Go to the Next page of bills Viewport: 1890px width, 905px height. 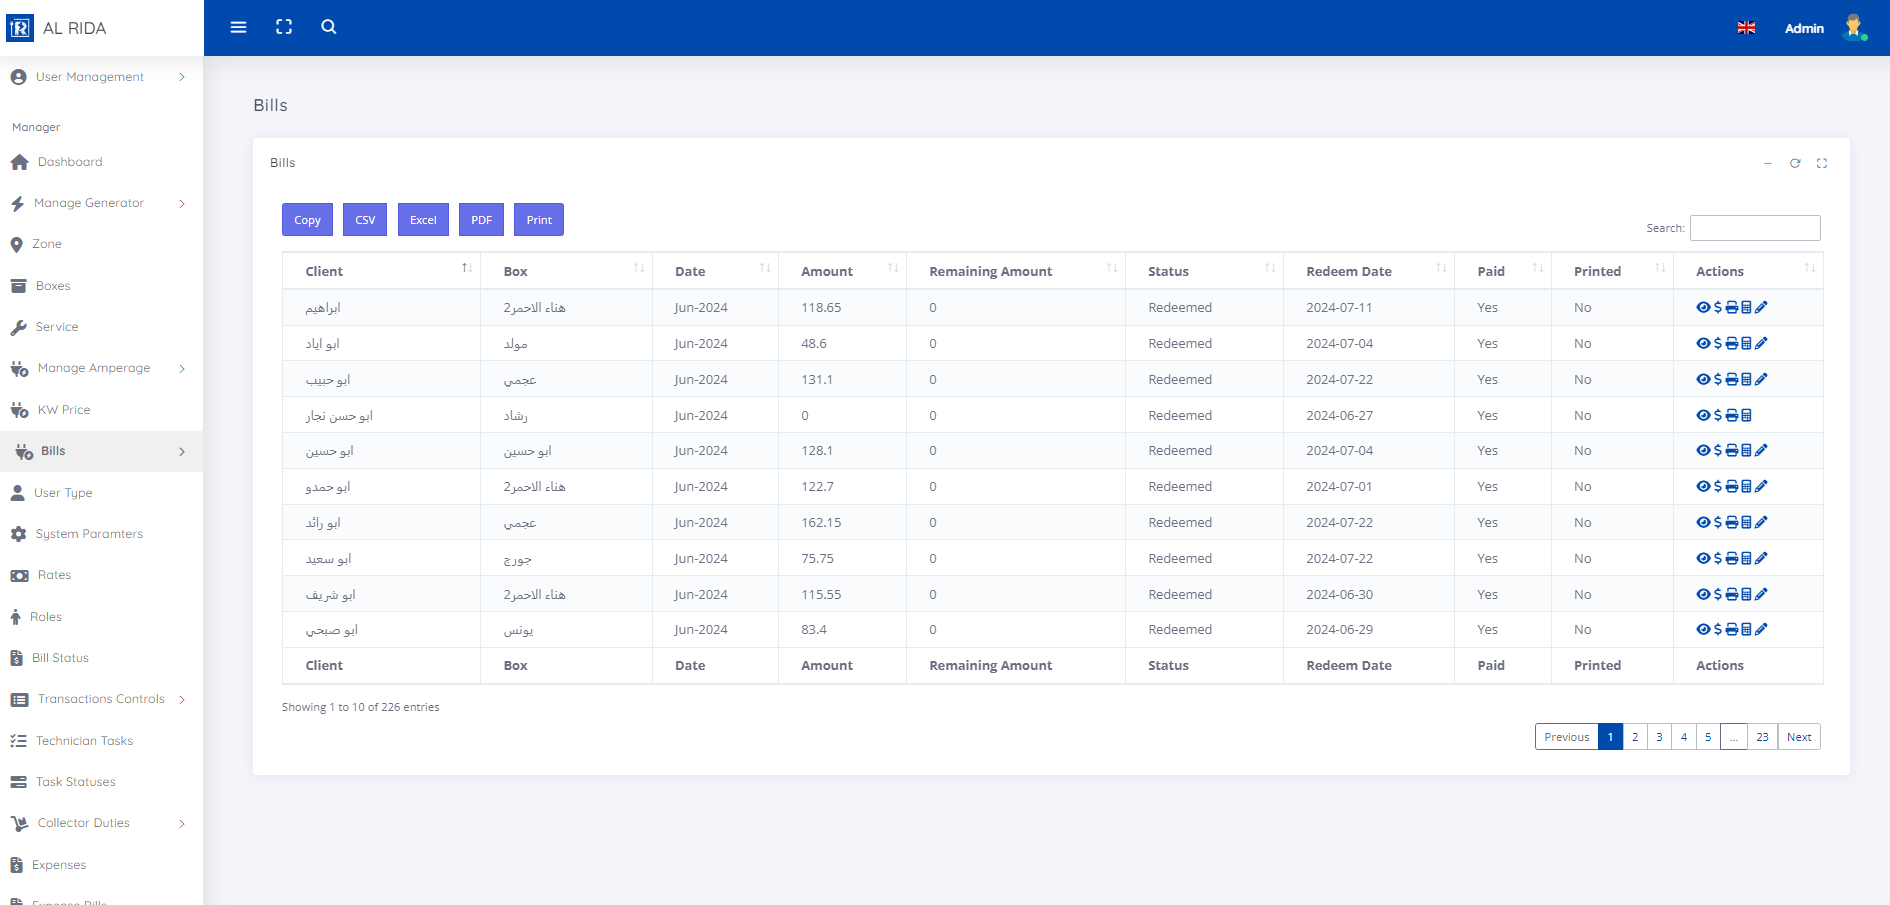pyautogui.click(x=1798, y=737)
